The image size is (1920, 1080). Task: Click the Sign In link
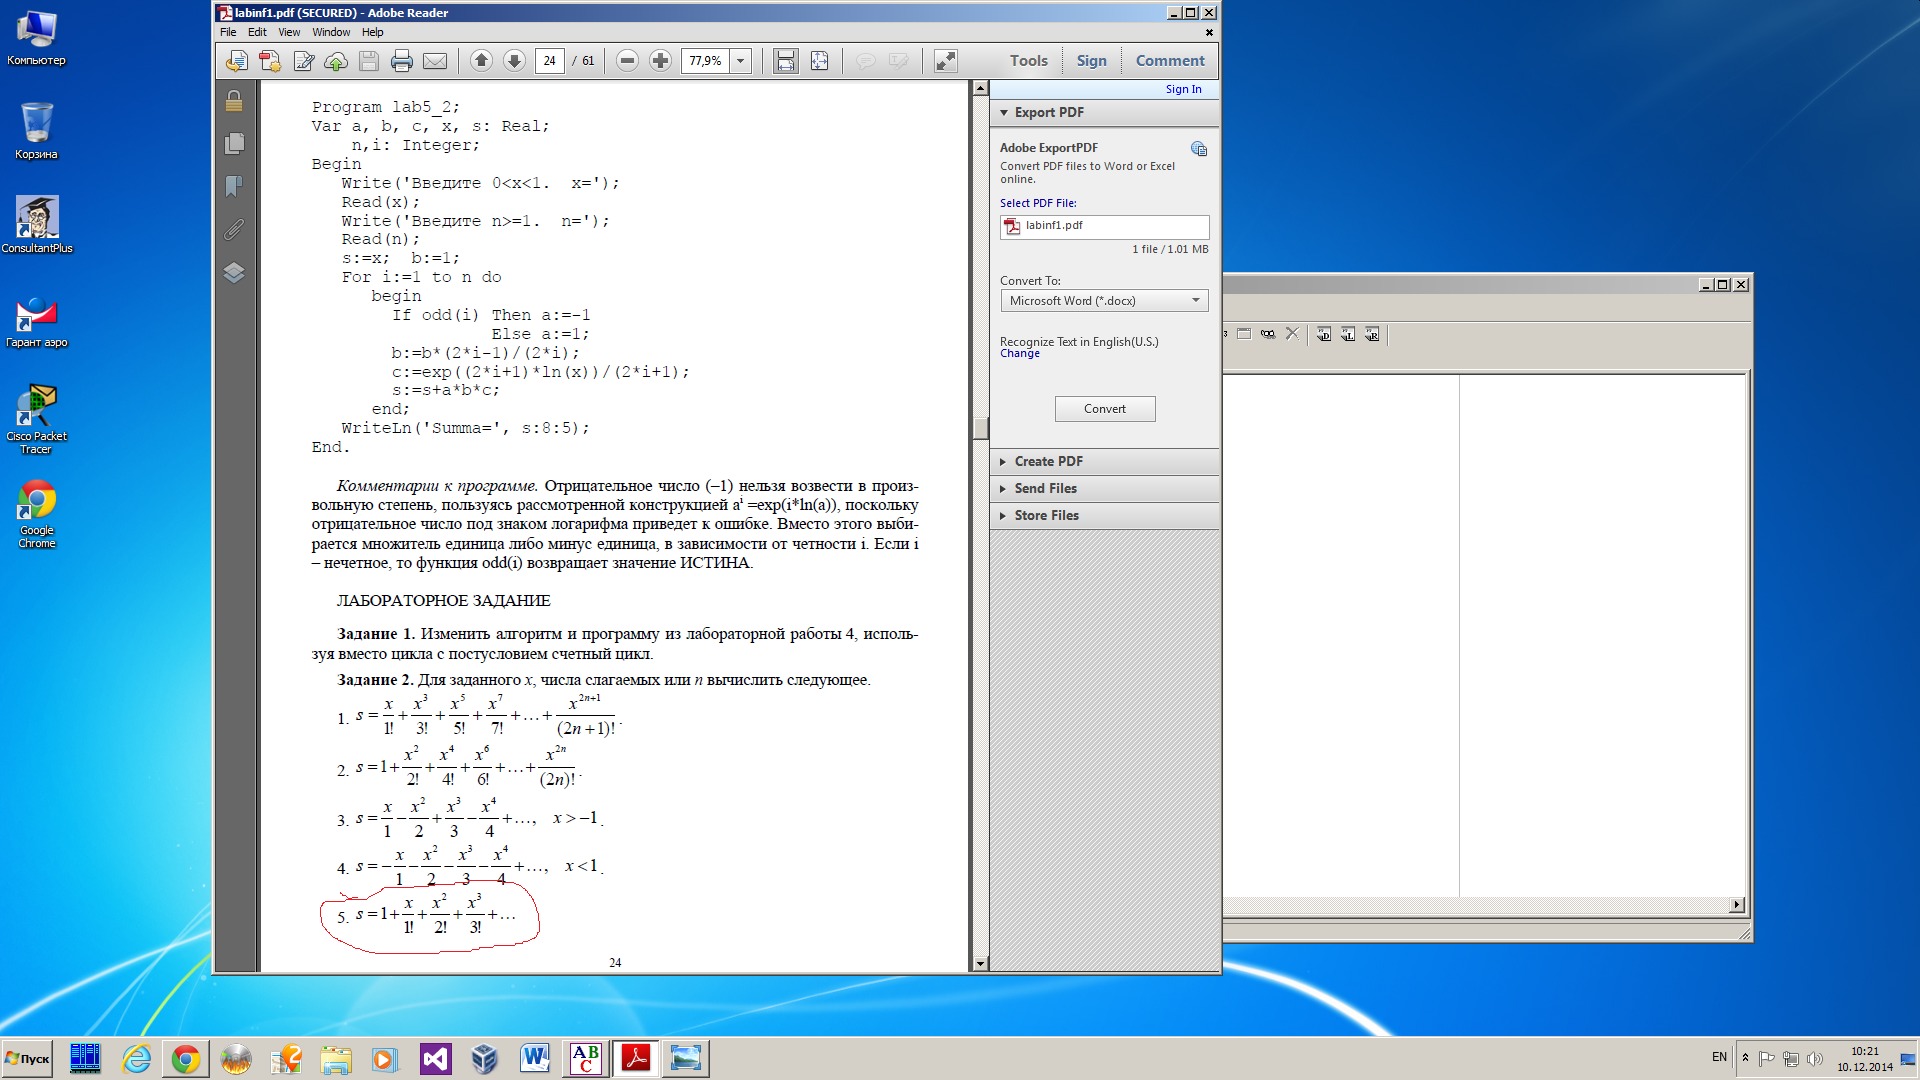tap(1182, 88)
